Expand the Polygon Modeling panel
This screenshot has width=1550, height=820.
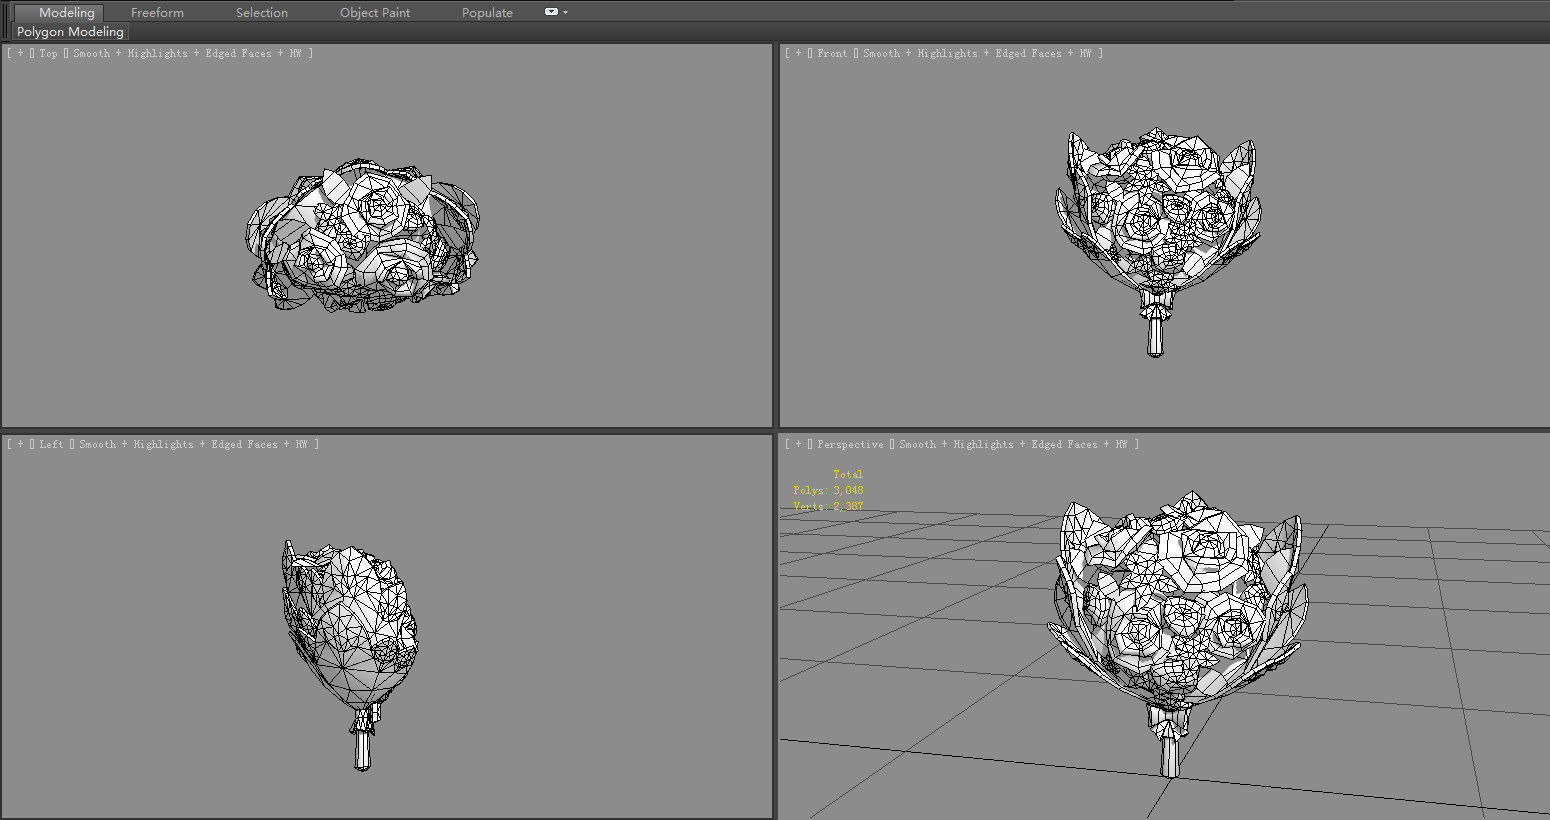[x=70, y=32]
